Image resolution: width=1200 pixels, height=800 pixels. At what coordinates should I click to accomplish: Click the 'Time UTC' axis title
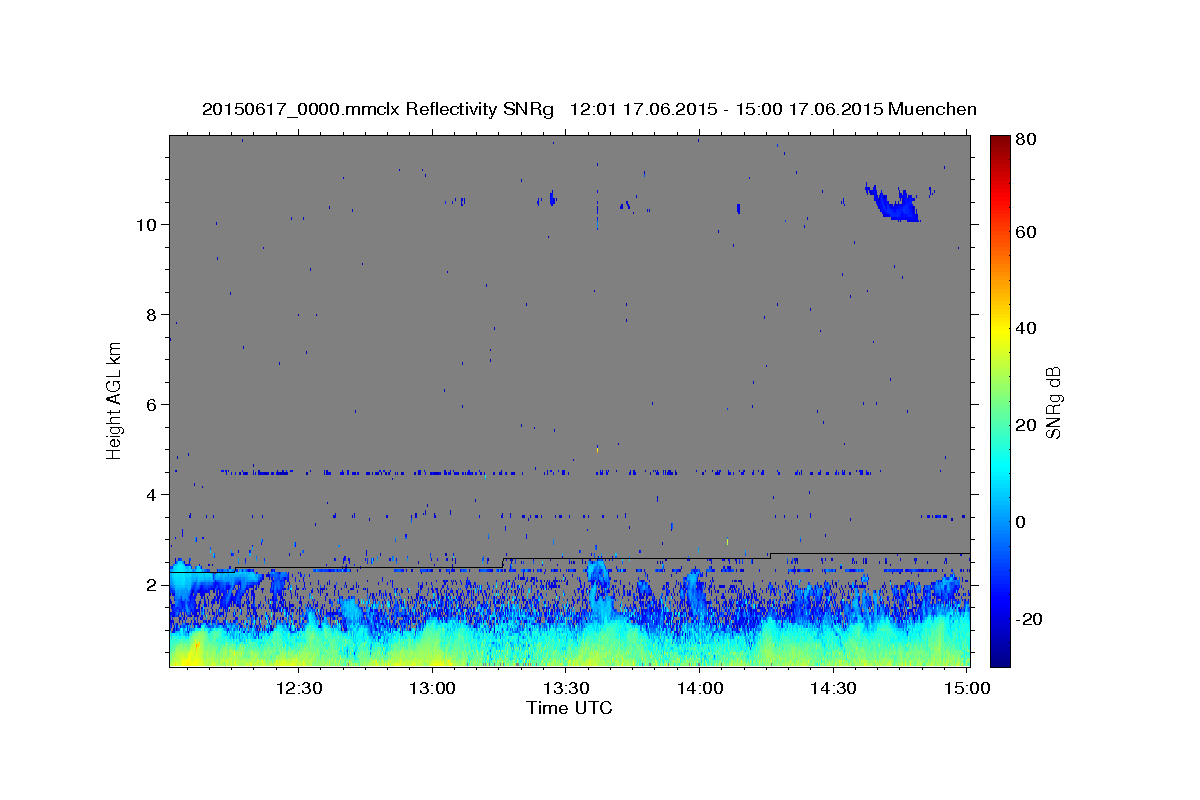click(x=569, y=708)
